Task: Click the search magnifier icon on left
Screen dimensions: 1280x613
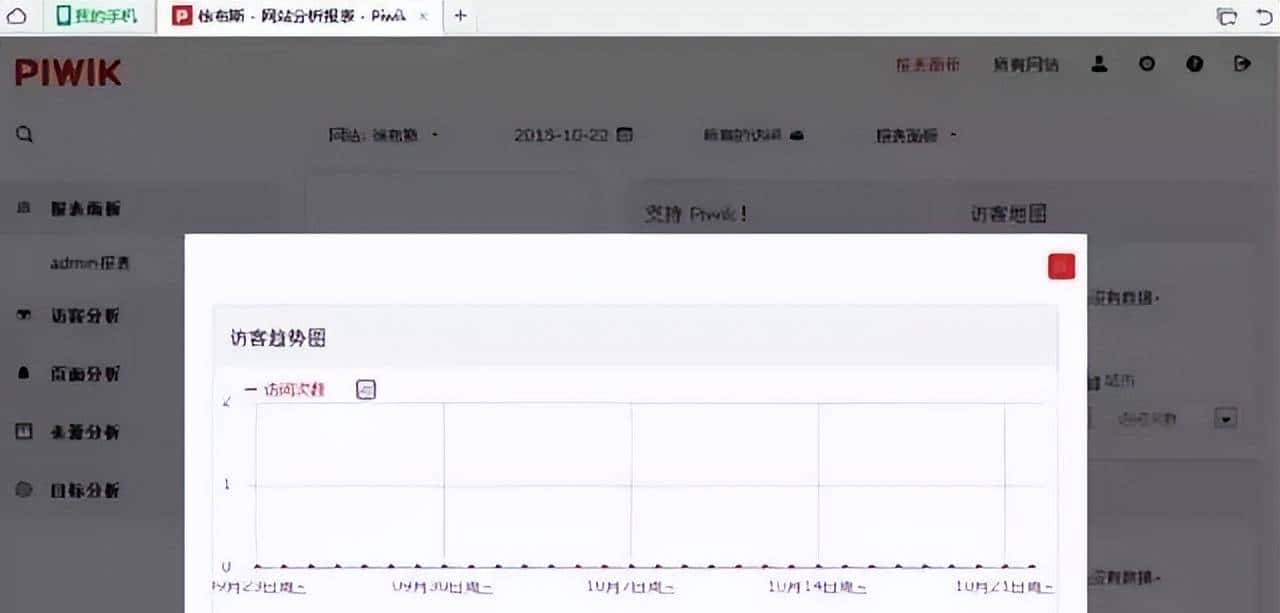Action: 23,133
